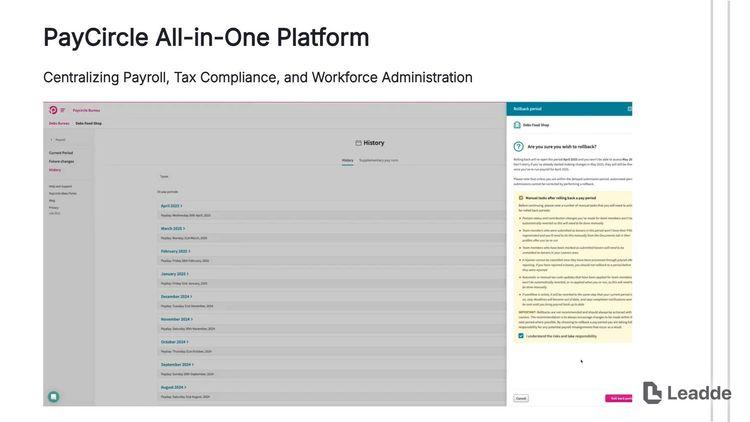
Task: Open the hamburger menu beside the logo
Action: tap(63, 110)
